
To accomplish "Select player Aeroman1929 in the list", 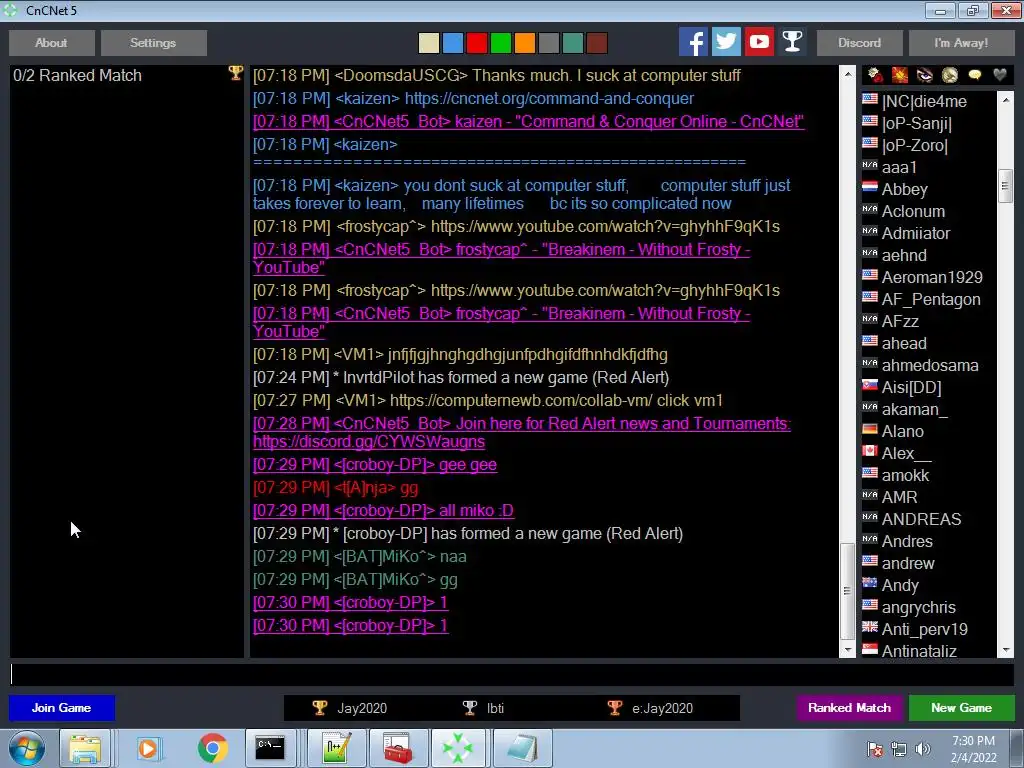I will [929, 278].
